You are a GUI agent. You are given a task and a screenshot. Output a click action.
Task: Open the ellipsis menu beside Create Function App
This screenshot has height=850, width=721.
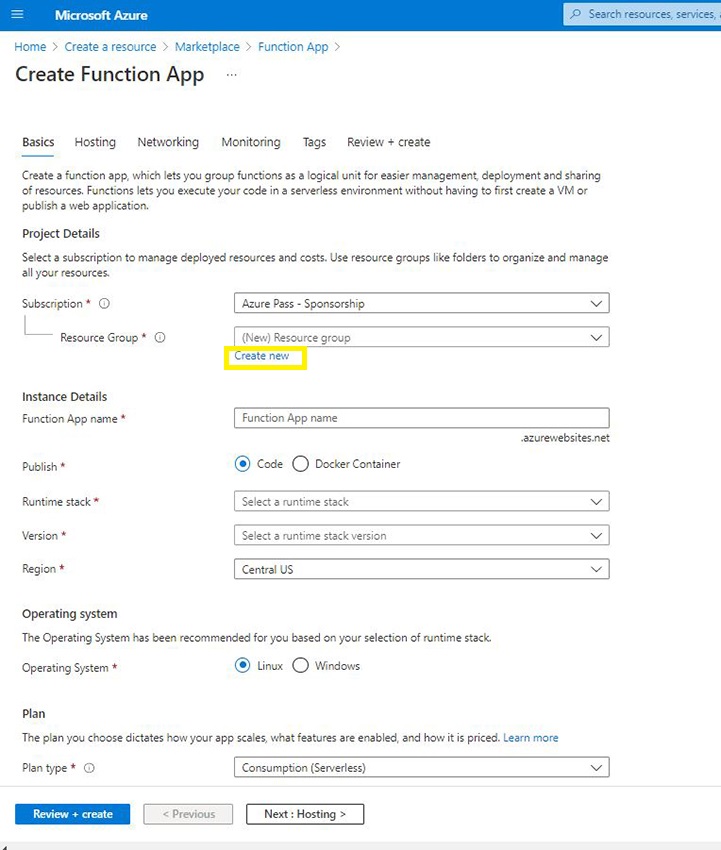click(232, 75)
